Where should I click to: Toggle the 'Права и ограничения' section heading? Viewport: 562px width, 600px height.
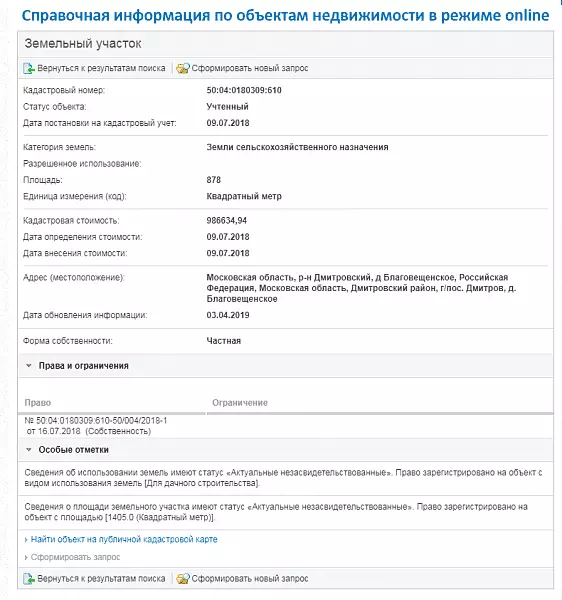click(x=83, y=366)
